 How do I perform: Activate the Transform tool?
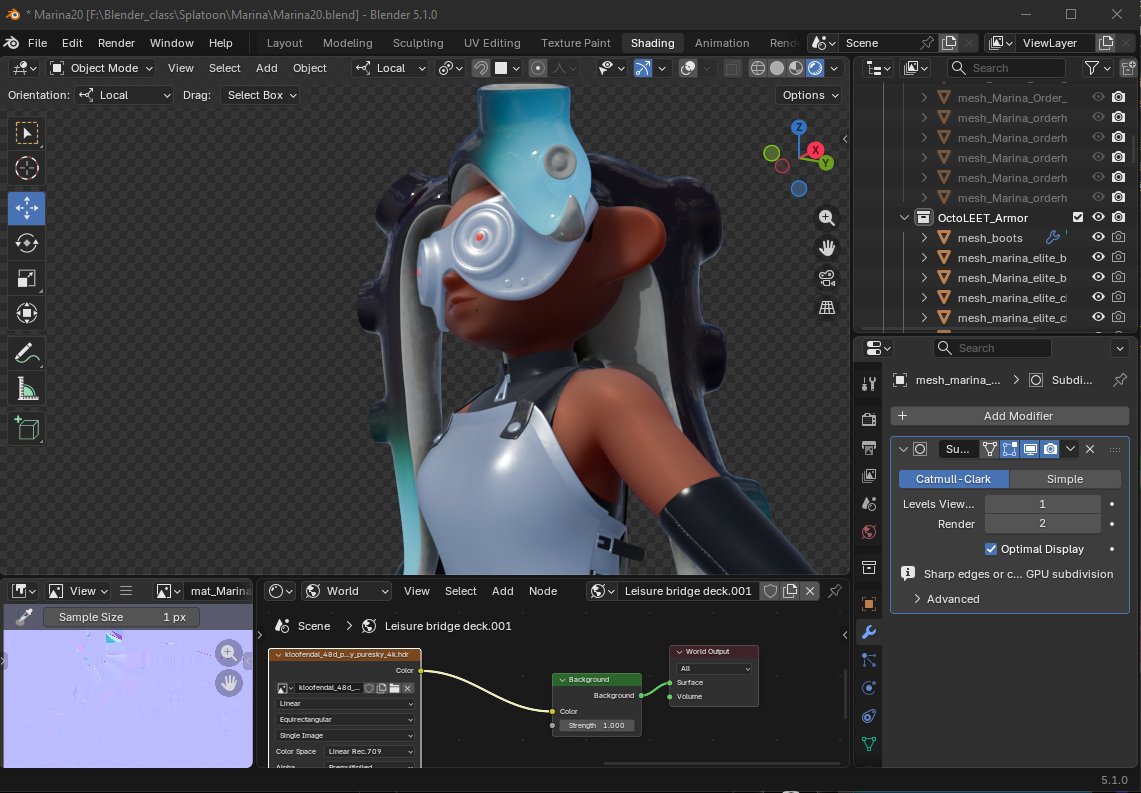pyautogui.click(x=27, y=314)
